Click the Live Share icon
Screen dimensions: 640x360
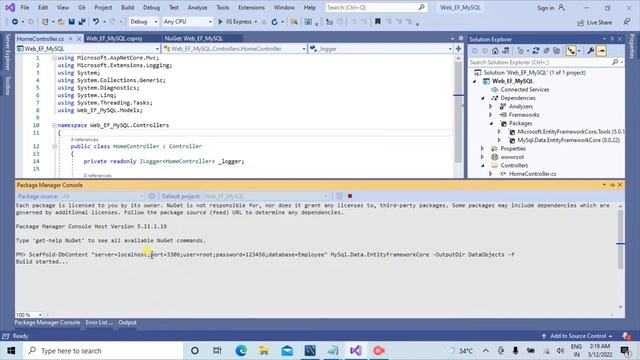point(581,22)
